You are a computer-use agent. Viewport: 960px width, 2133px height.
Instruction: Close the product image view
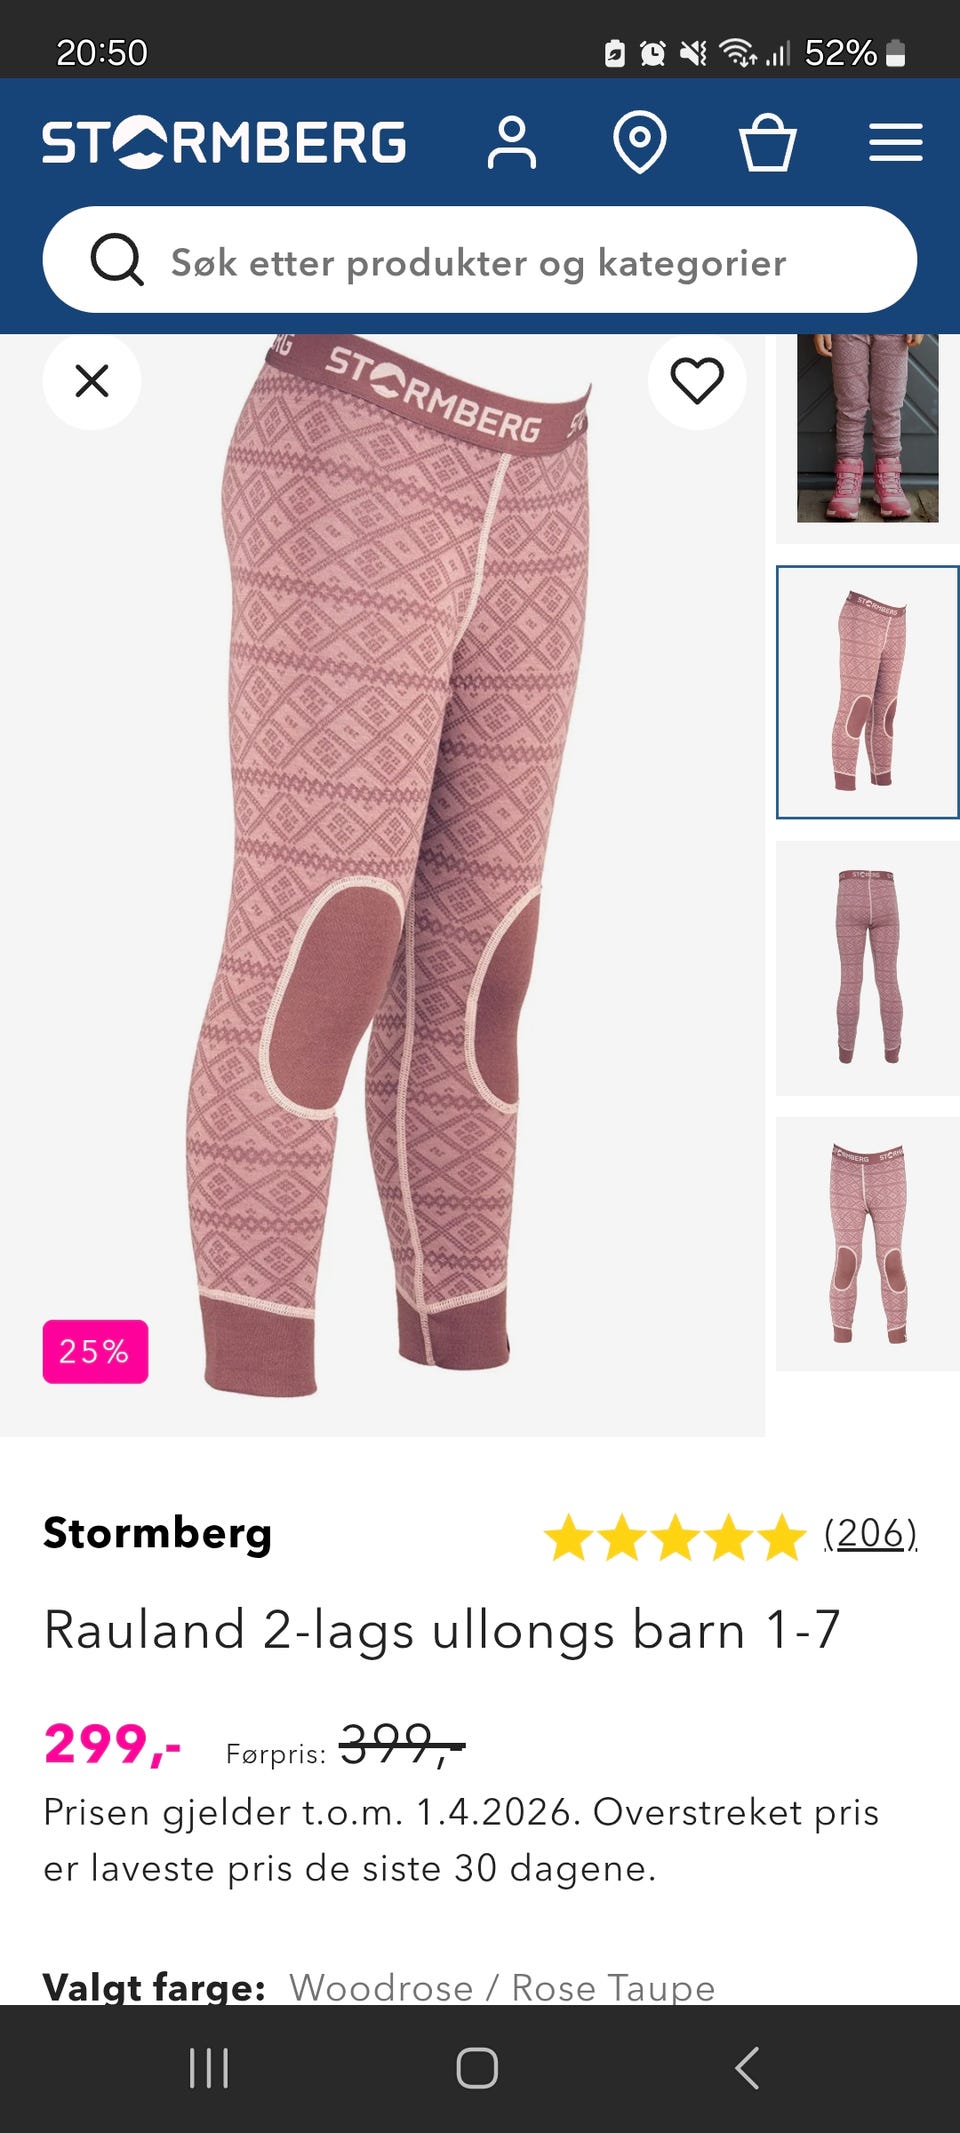(92, 381)
